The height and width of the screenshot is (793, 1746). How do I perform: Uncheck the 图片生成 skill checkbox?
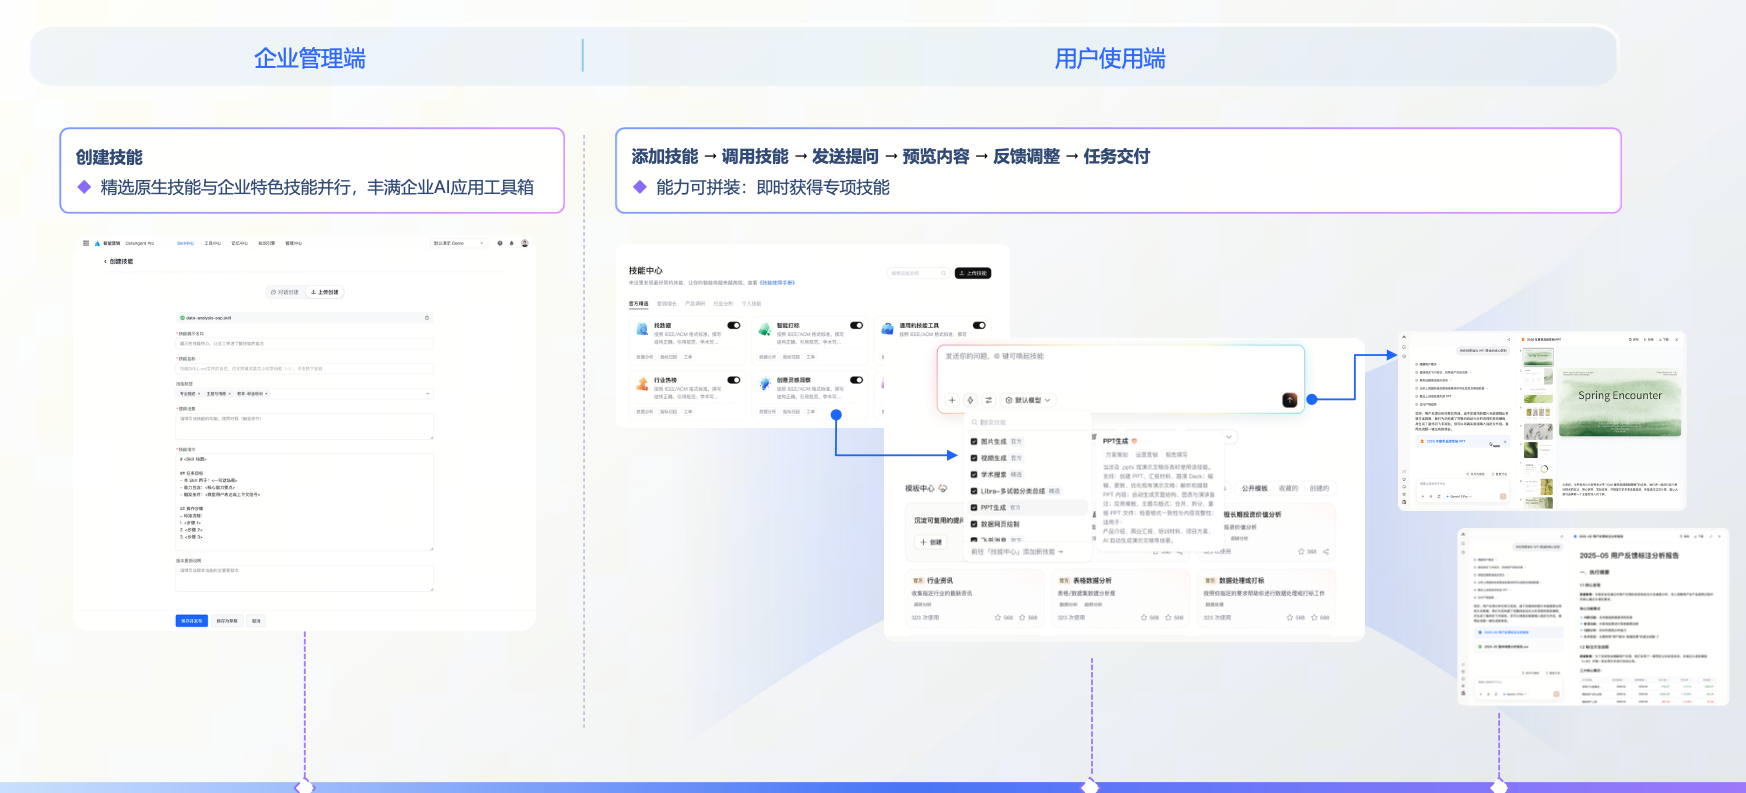tap(974, 441)
